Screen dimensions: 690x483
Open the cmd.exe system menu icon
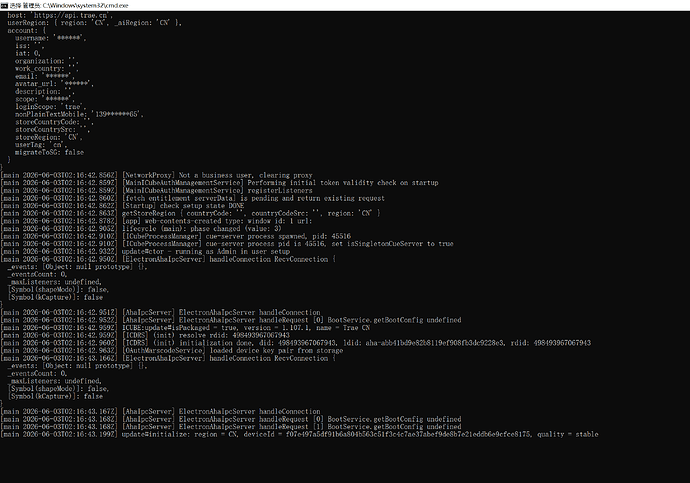(4, 5)
